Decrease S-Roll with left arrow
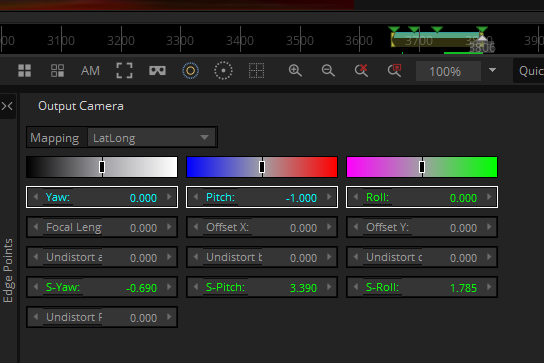Screen dimensions: 544x363 pyautogui.click(x=356, y=287)
